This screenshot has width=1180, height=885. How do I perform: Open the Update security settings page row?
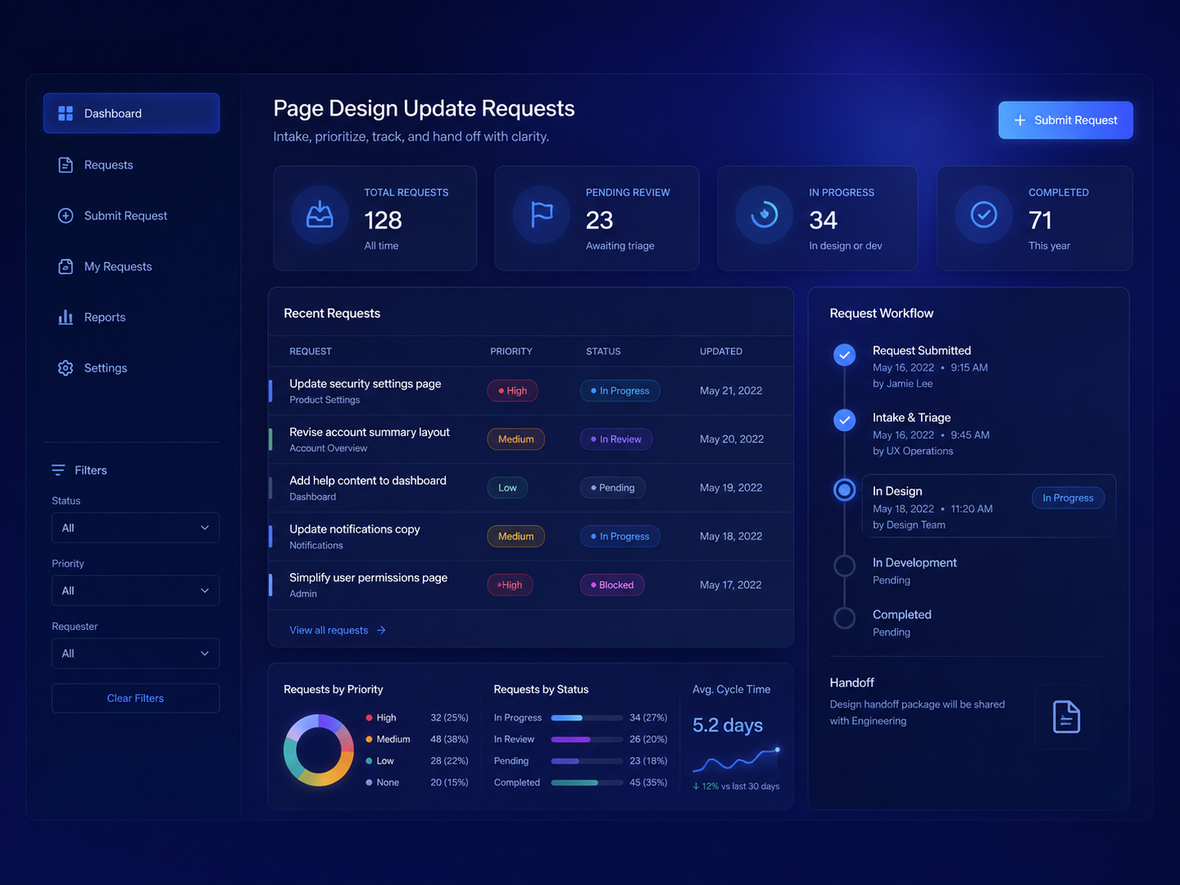pos(531,391)
